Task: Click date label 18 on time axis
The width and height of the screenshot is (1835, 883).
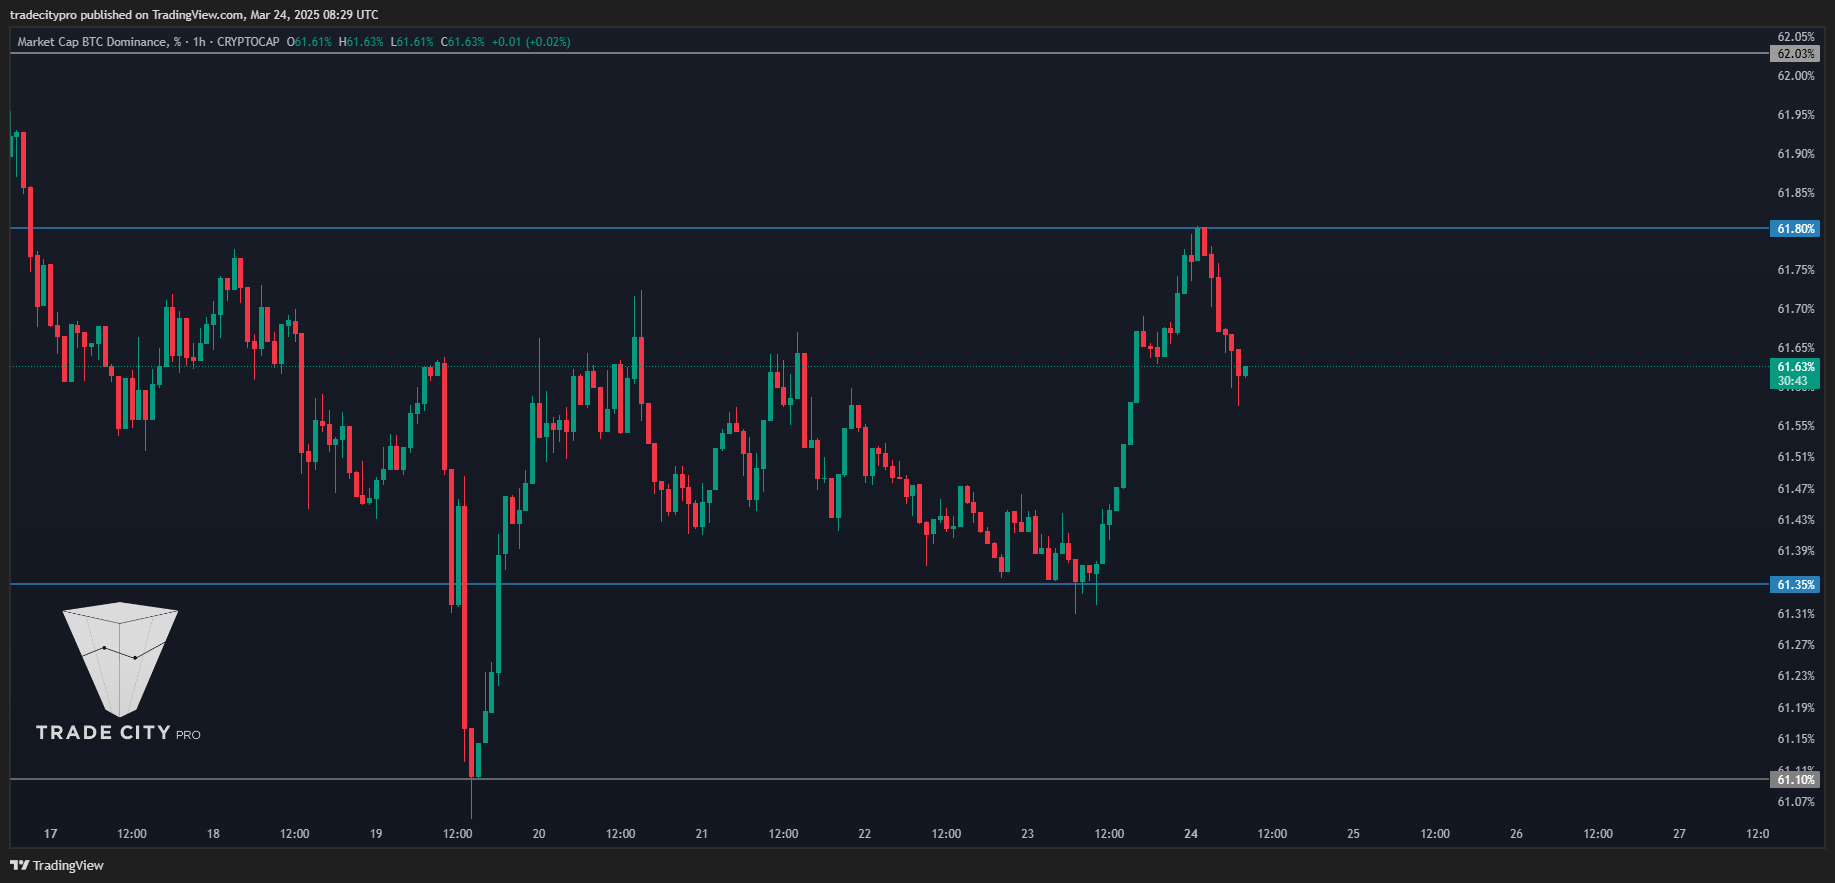Action: pos(213,834)
